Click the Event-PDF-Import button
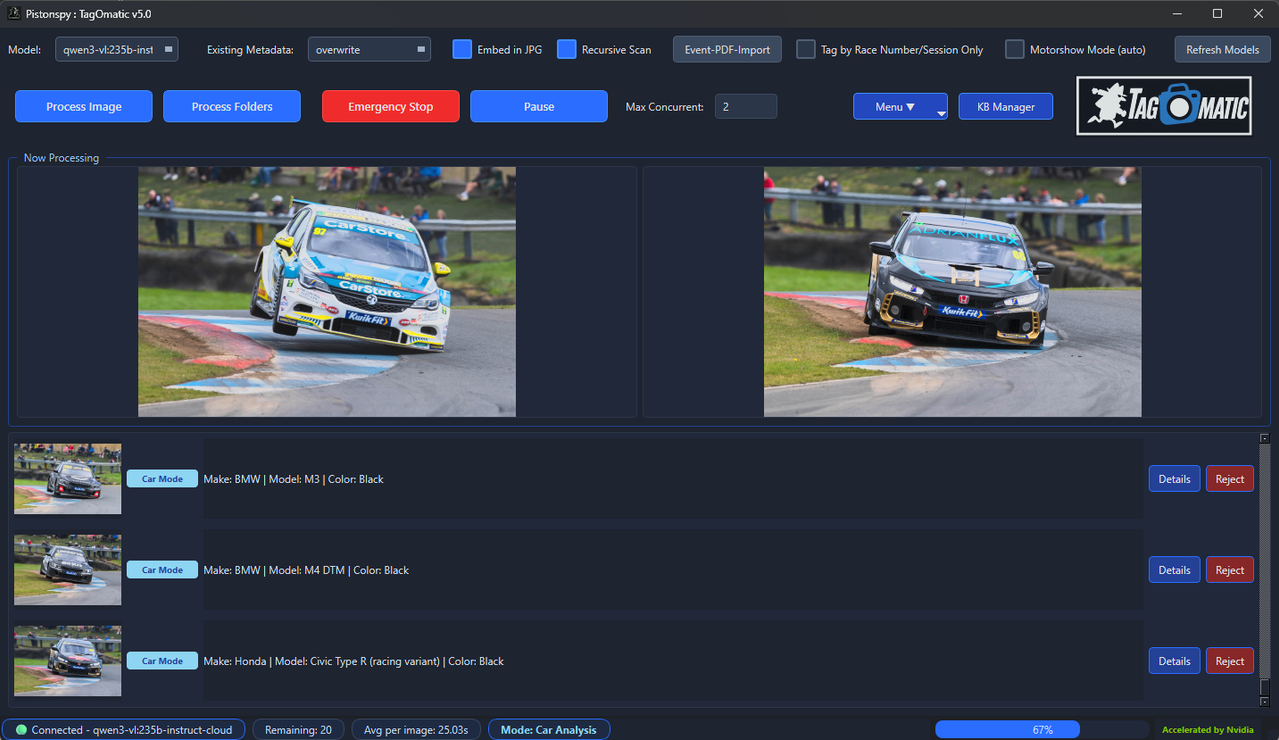 [x=727, y=49]
